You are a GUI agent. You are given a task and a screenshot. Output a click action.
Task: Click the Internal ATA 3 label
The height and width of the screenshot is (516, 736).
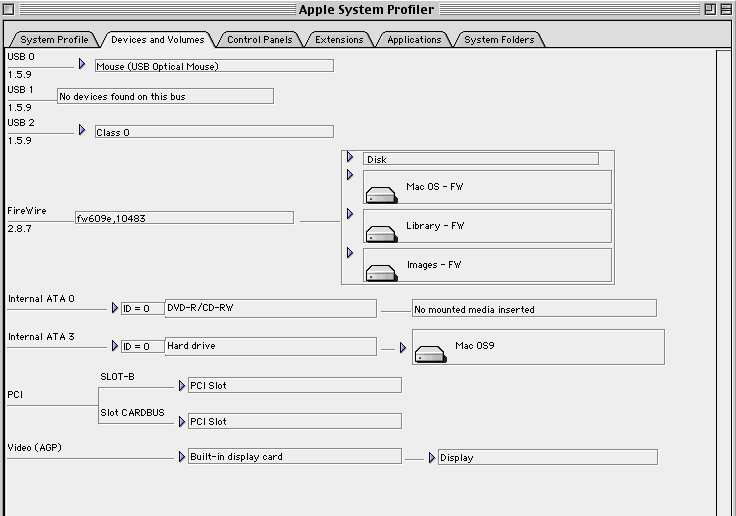click(41, 337)
